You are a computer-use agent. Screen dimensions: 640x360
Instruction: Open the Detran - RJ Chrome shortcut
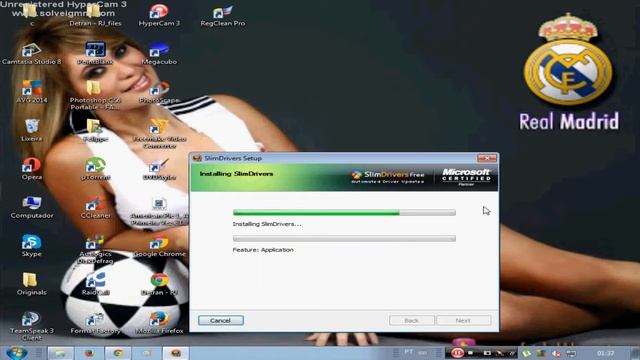(159, 284)
